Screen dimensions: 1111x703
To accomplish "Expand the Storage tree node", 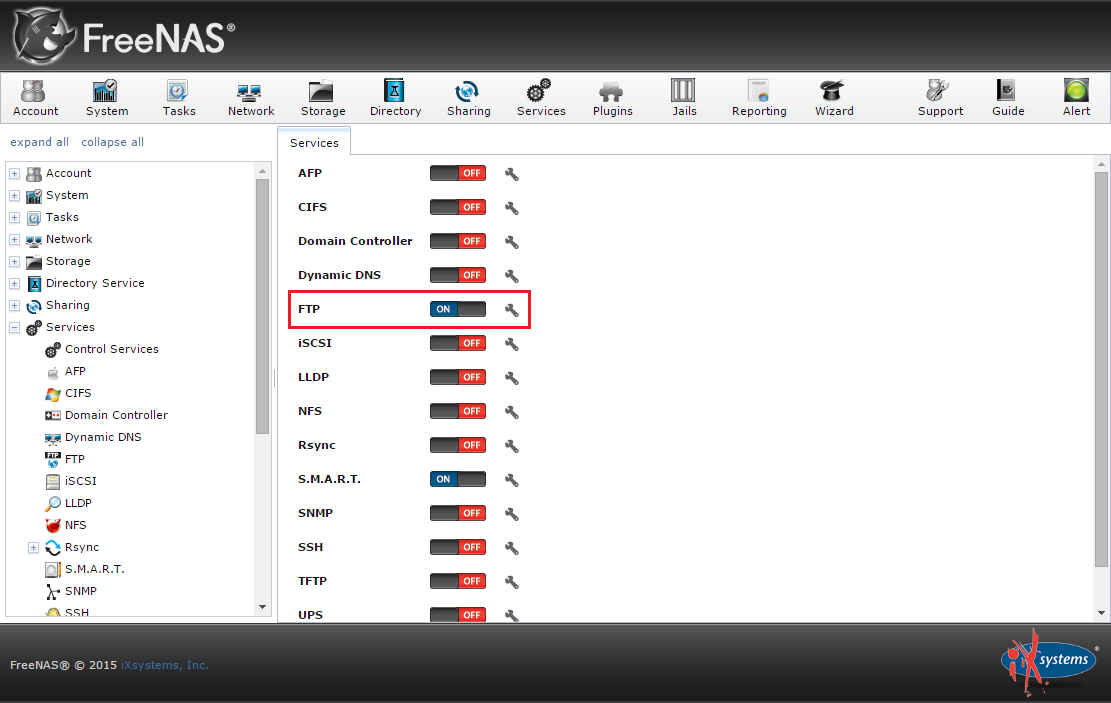I will (14, 261).
